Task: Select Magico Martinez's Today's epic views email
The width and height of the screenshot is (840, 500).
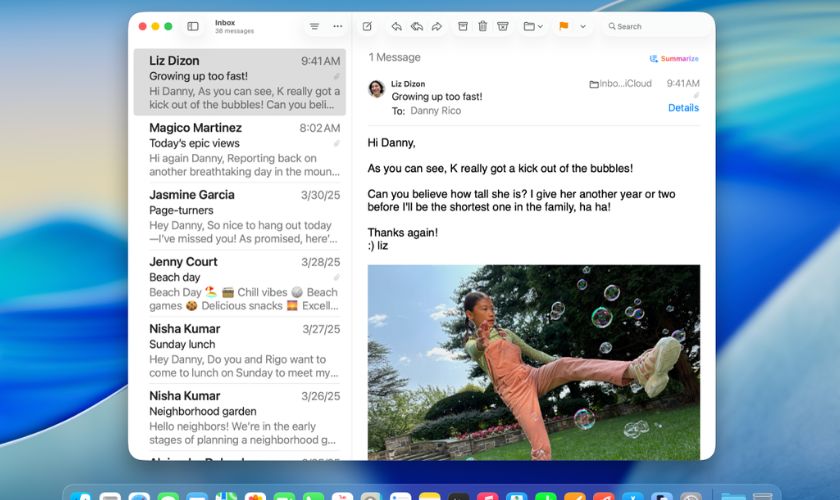Action: 240,150
